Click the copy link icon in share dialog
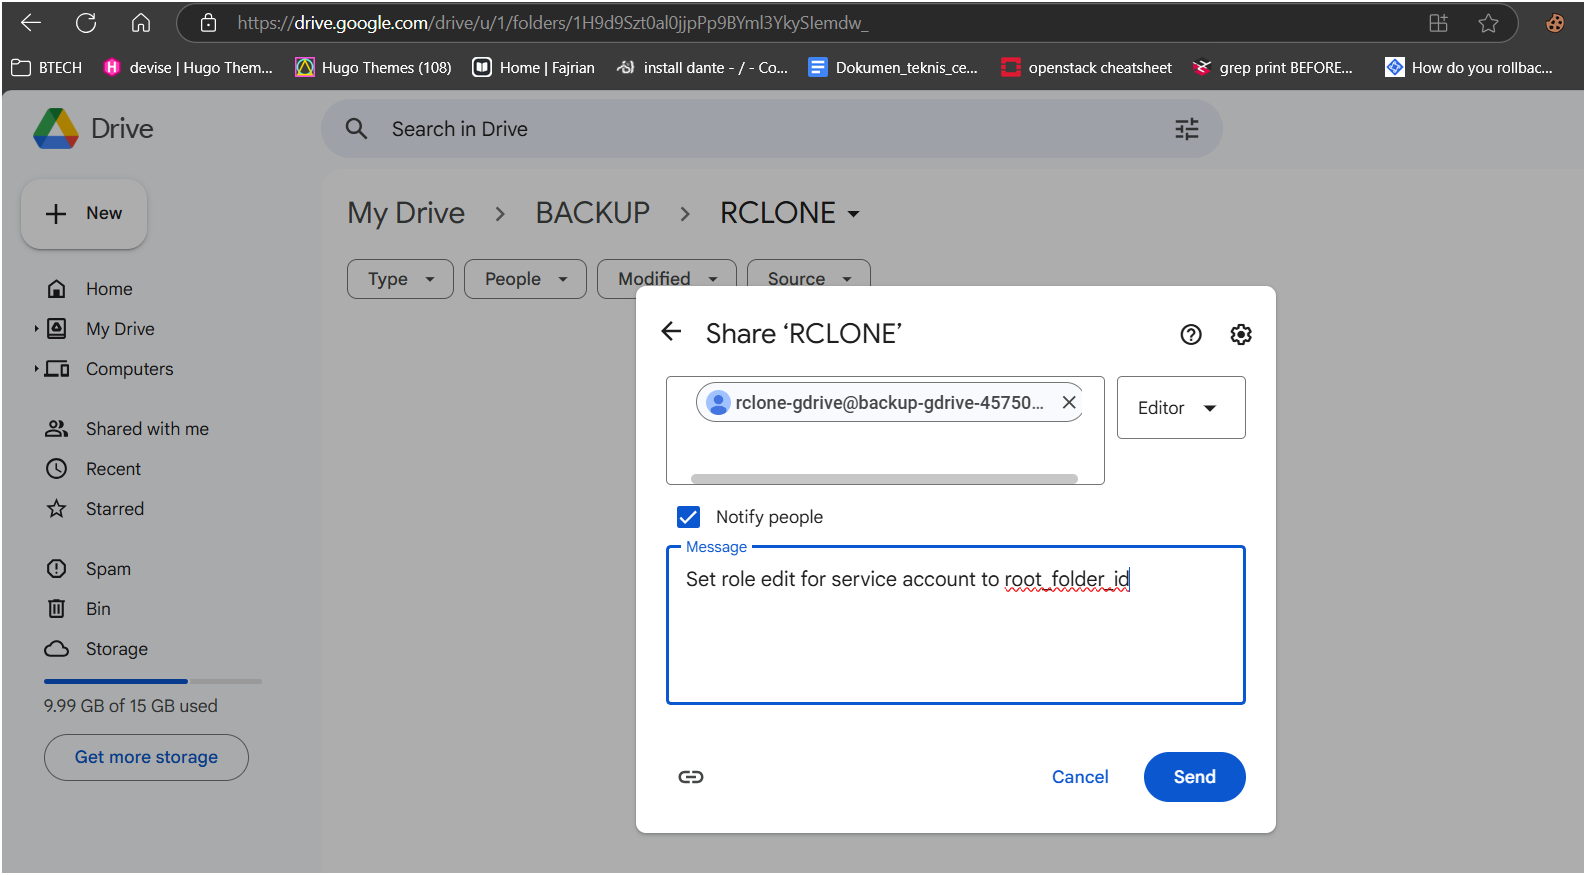 tap(691, 777)
